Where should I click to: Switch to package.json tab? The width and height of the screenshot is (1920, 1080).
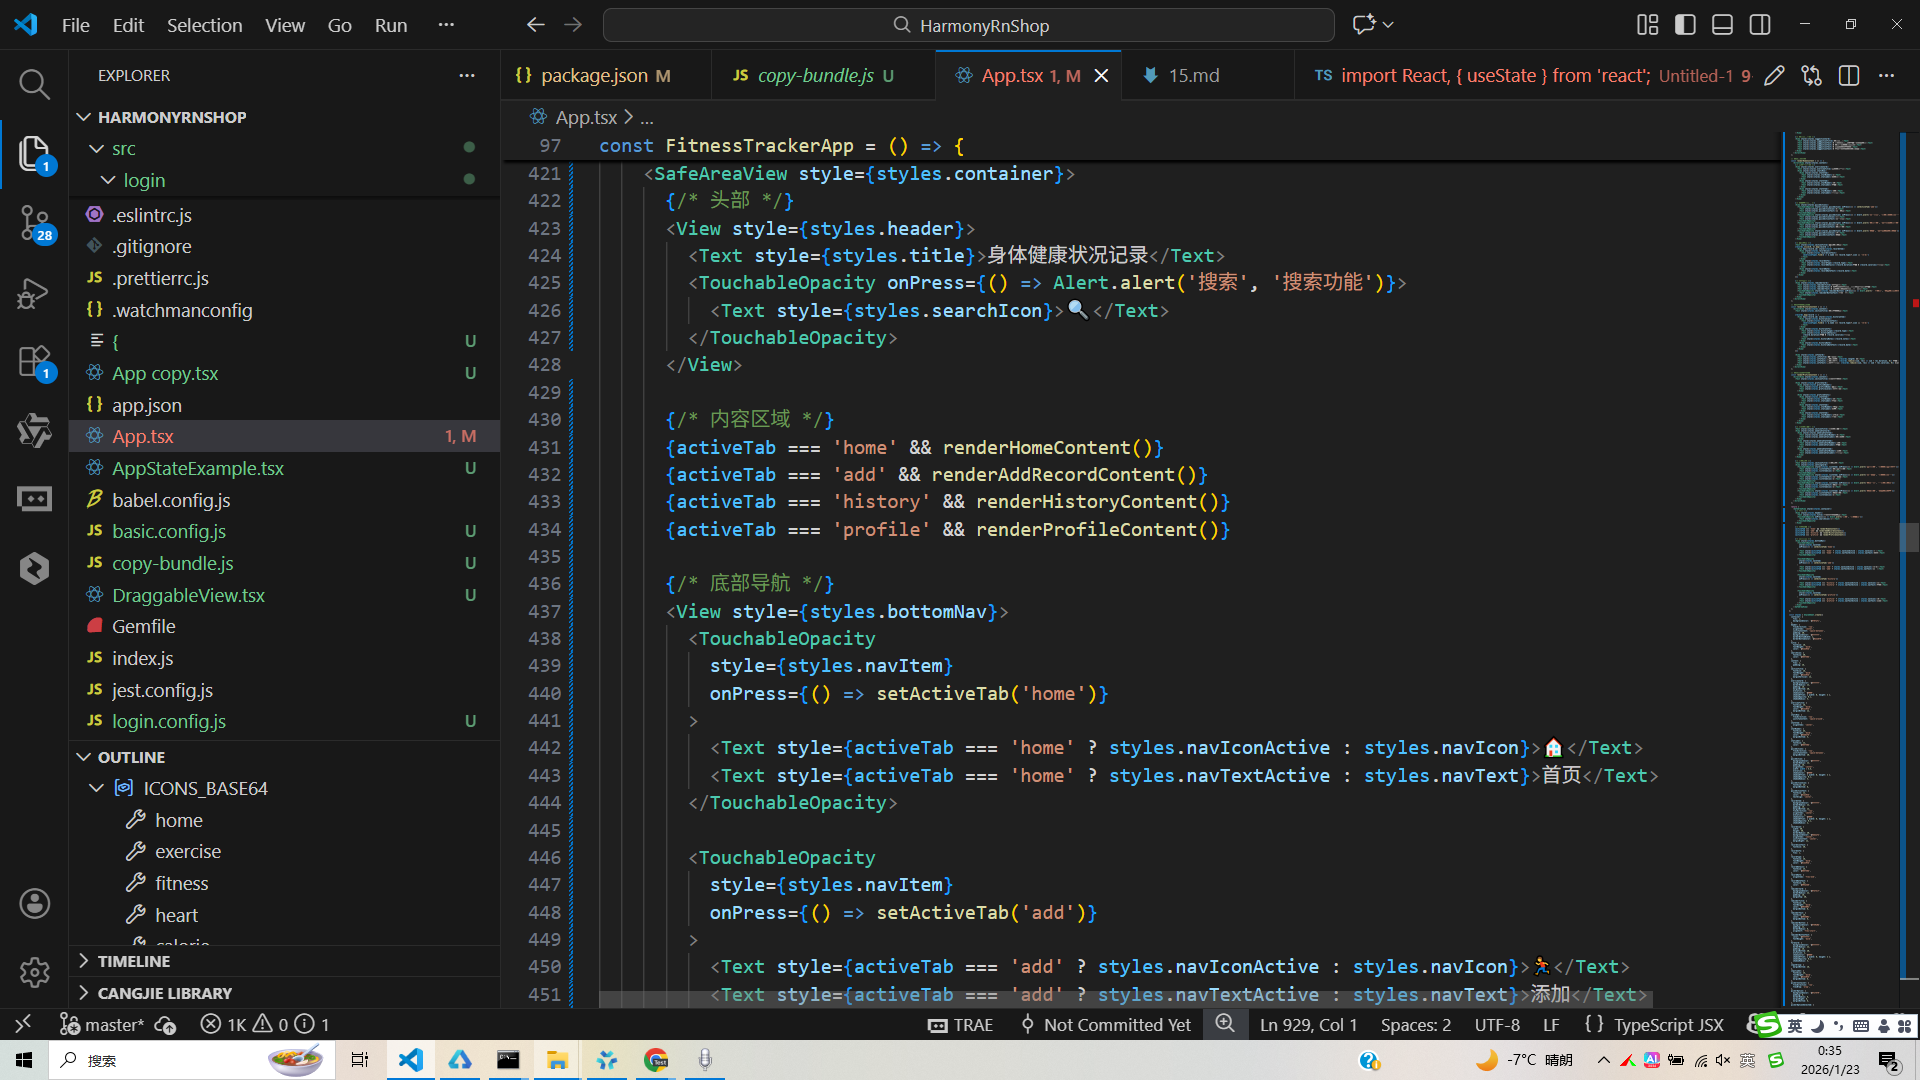point(593,76)
